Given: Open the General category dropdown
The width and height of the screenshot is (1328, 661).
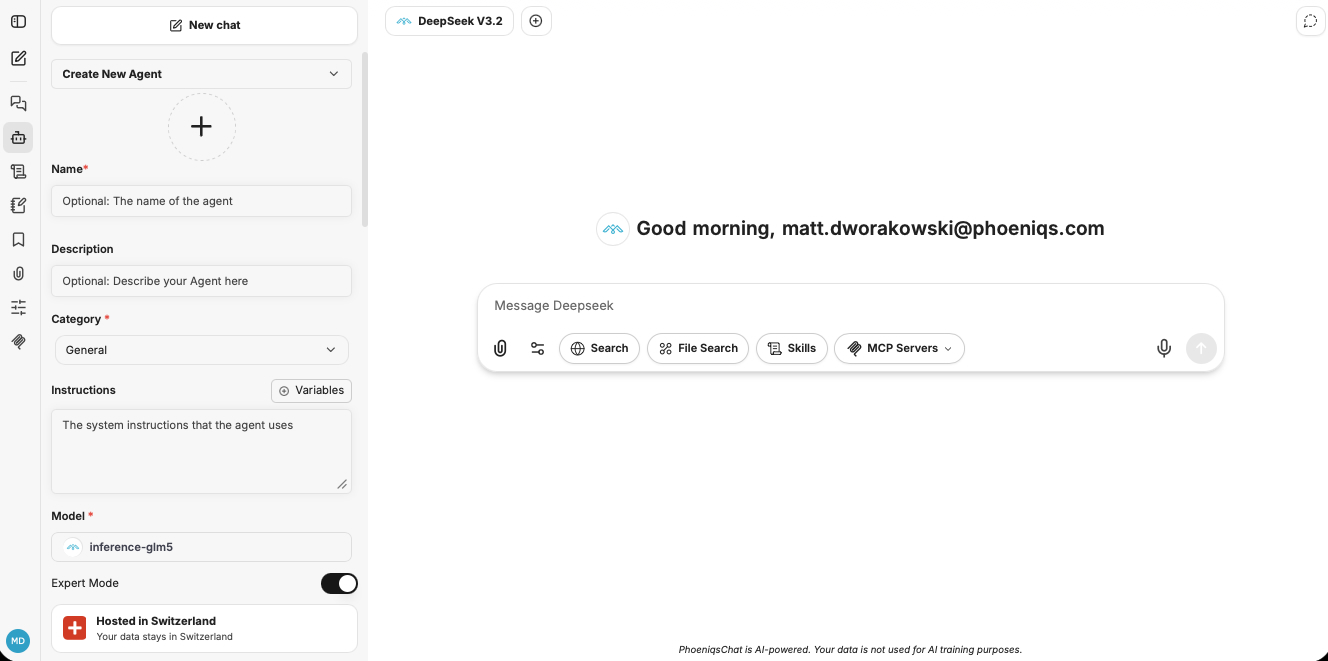Looking at the screenshot, I should 201,350.
